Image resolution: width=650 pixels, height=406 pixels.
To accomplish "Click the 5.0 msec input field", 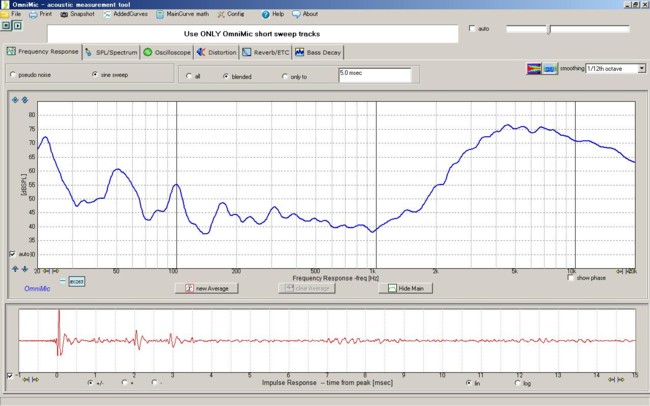I will coord(375,75).
